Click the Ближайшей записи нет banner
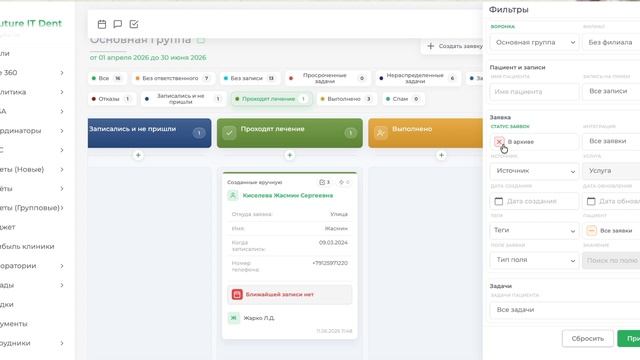The width and height of the screenshot is (640, 360). (289, 294)
